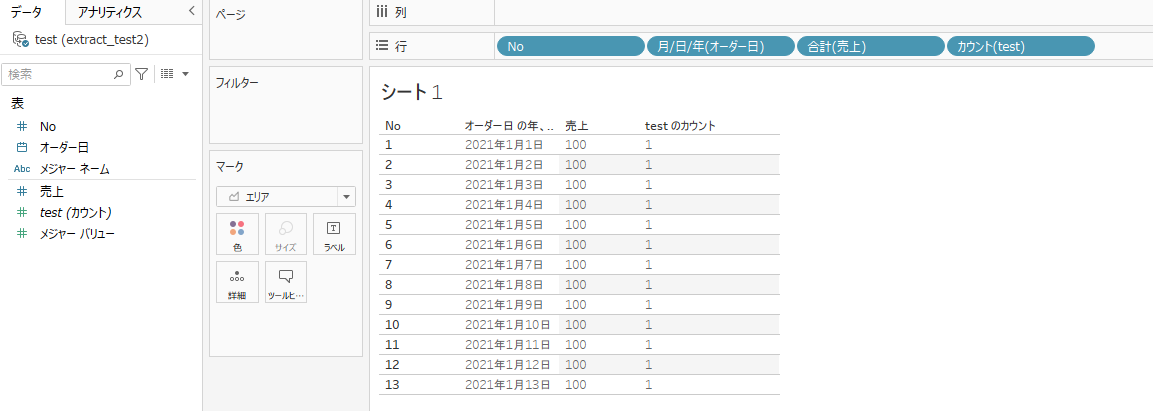
Task: Click the test (extract_test2) data source name
Action: tap(92, 40)
